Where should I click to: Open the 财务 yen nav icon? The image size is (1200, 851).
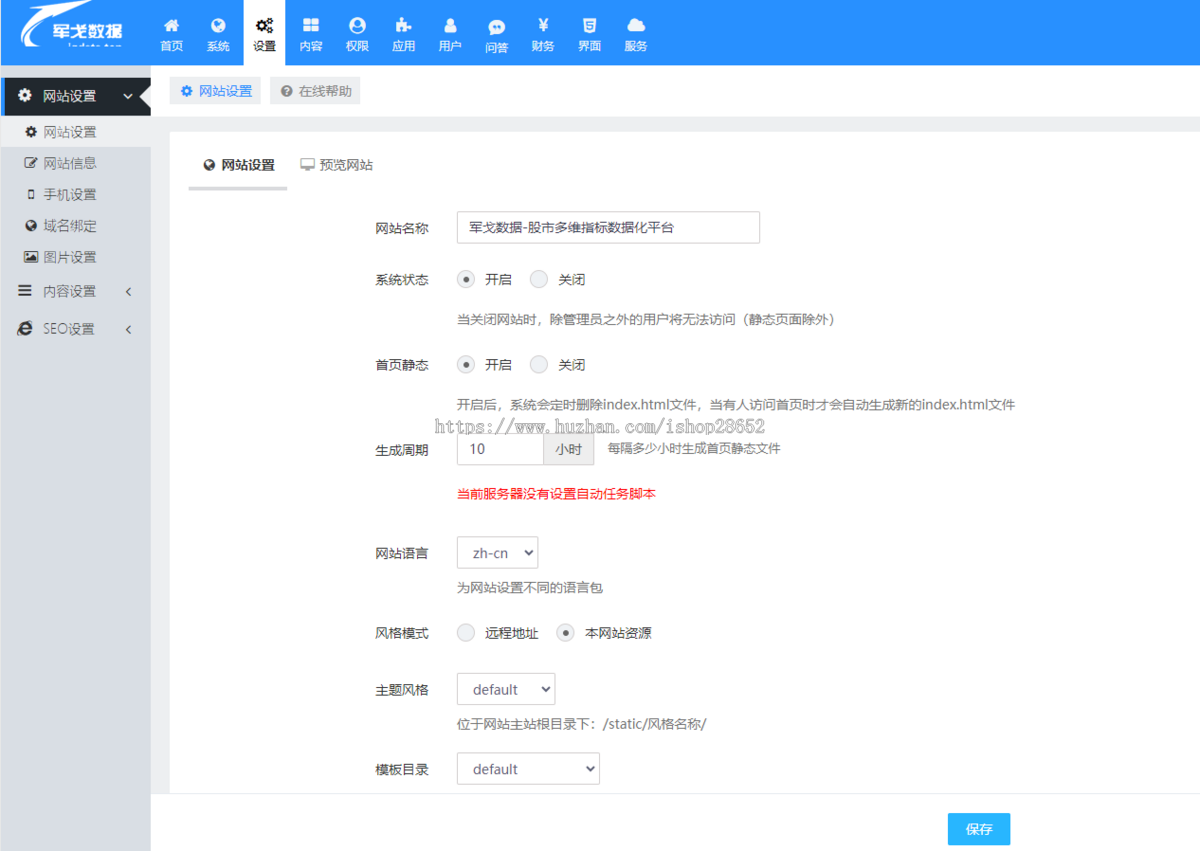pos(543,25)
